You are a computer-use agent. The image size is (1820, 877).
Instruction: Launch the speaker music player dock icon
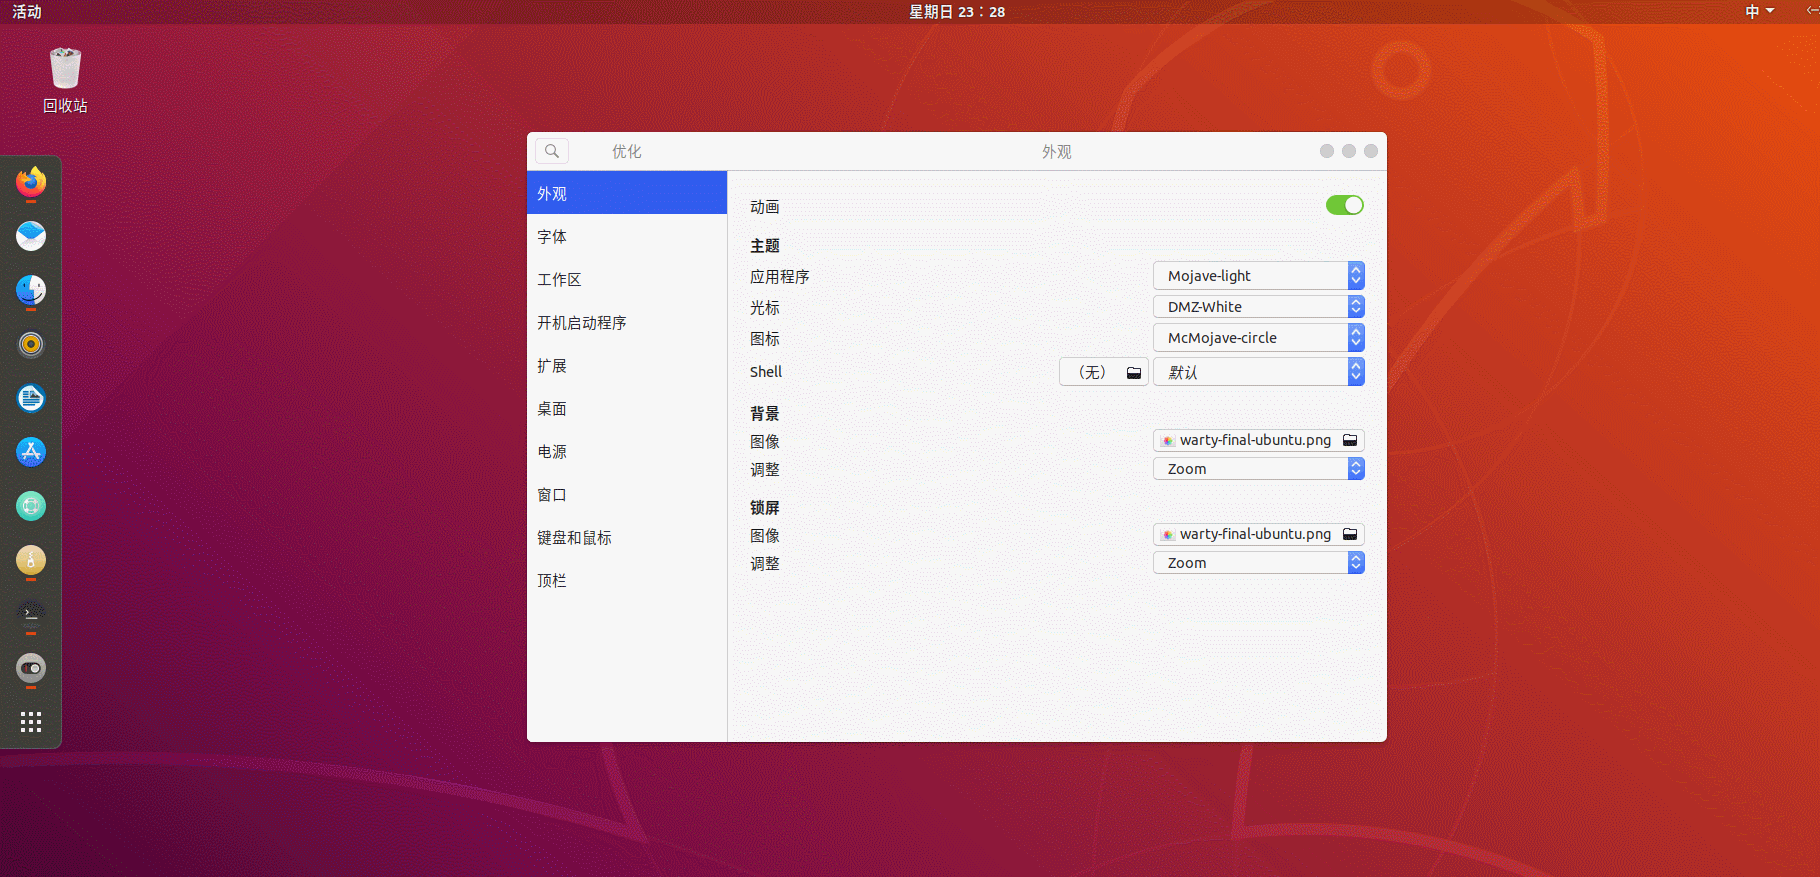[x=31, y=344]
